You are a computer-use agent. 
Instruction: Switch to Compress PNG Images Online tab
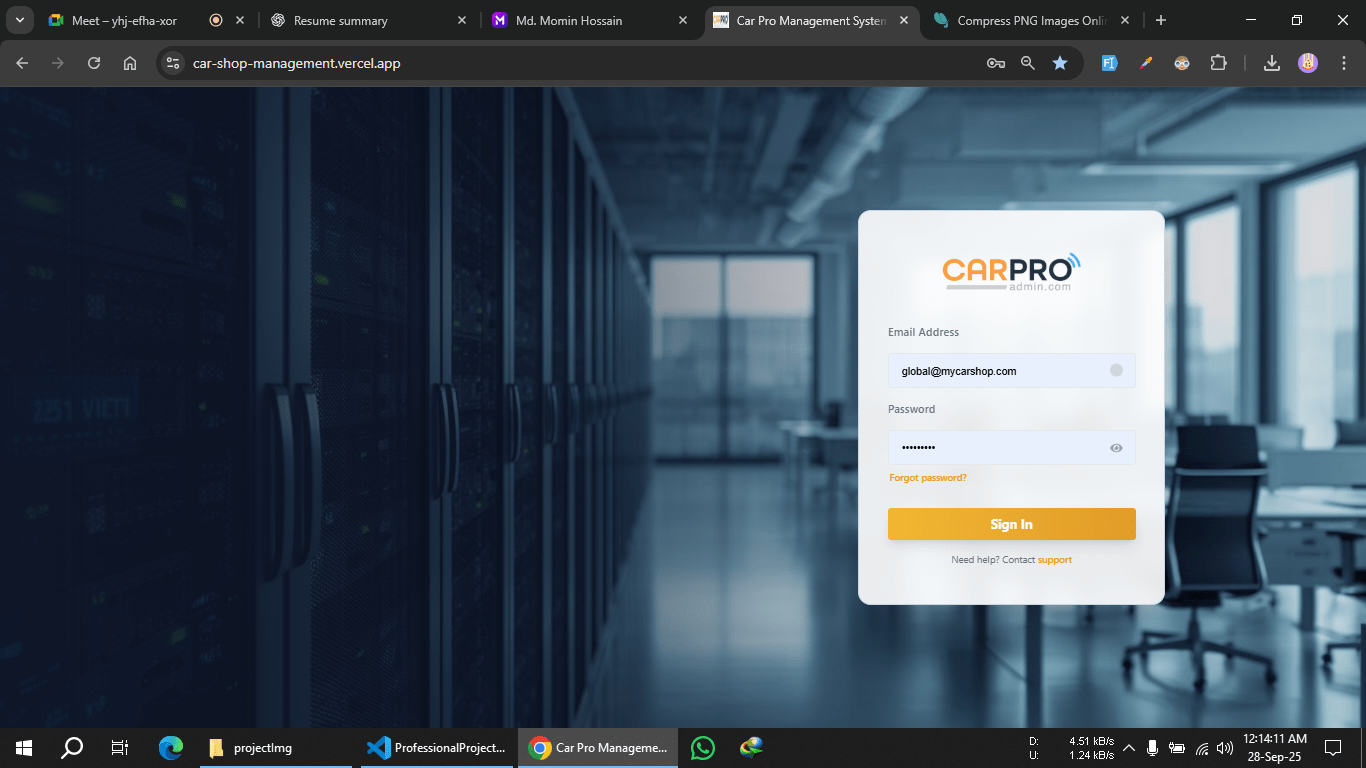click(1030, 20)
